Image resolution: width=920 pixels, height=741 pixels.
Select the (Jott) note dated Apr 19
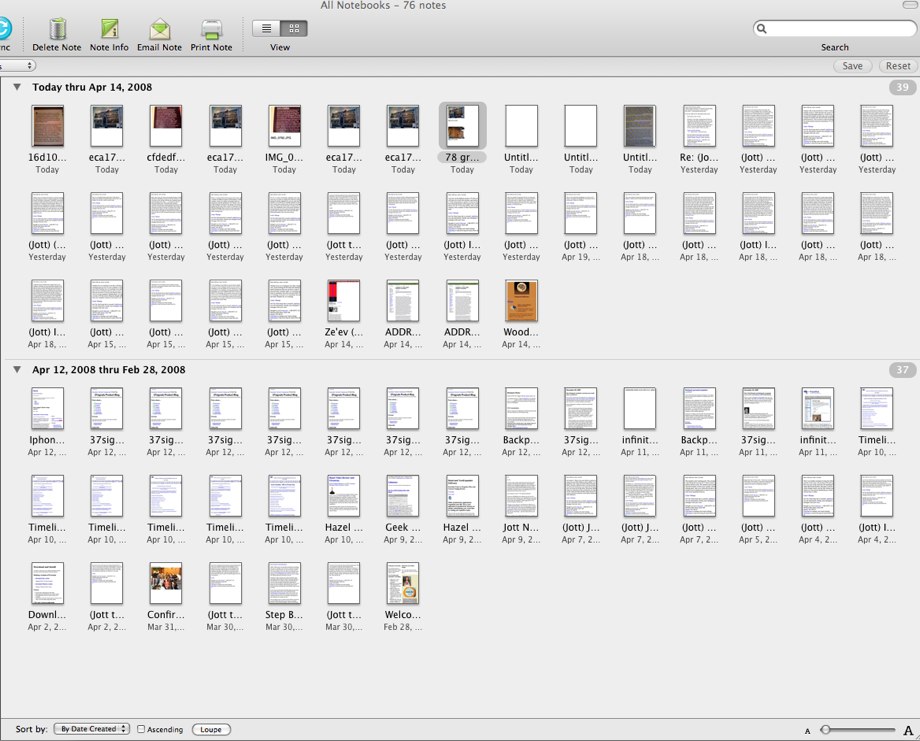(581, 213)
